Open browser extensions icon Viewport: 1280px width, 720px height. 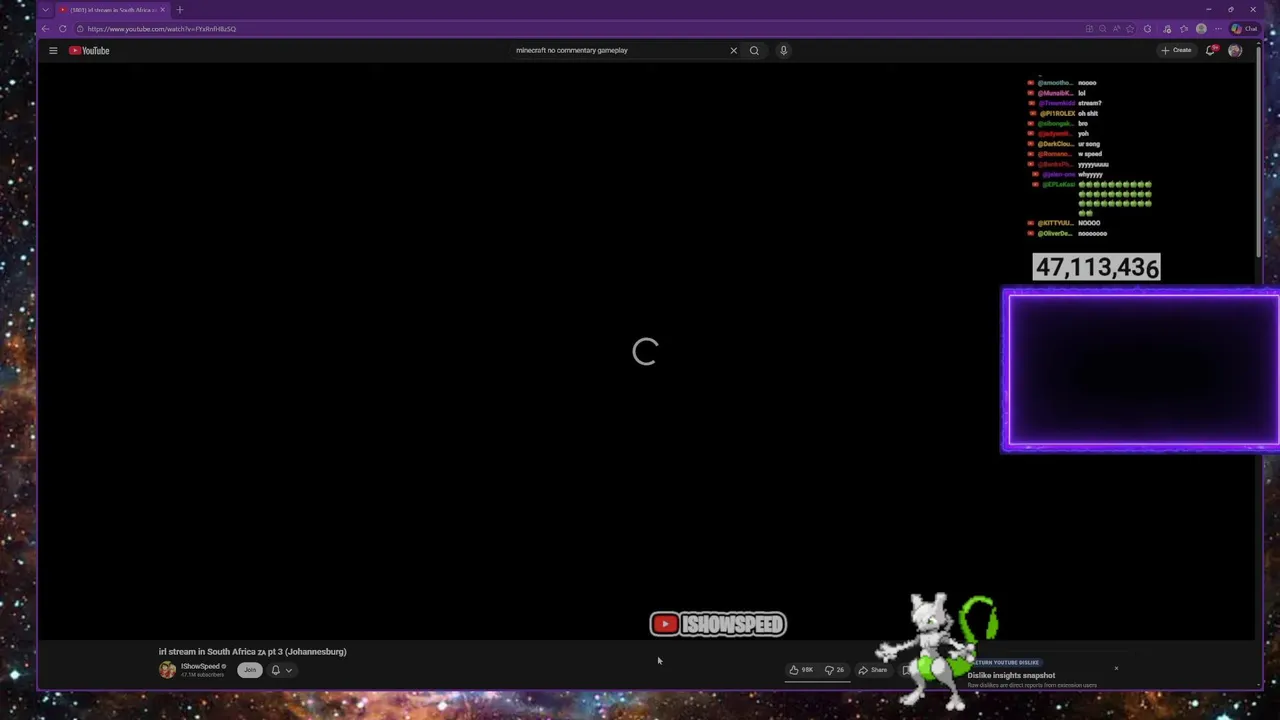1148,29
